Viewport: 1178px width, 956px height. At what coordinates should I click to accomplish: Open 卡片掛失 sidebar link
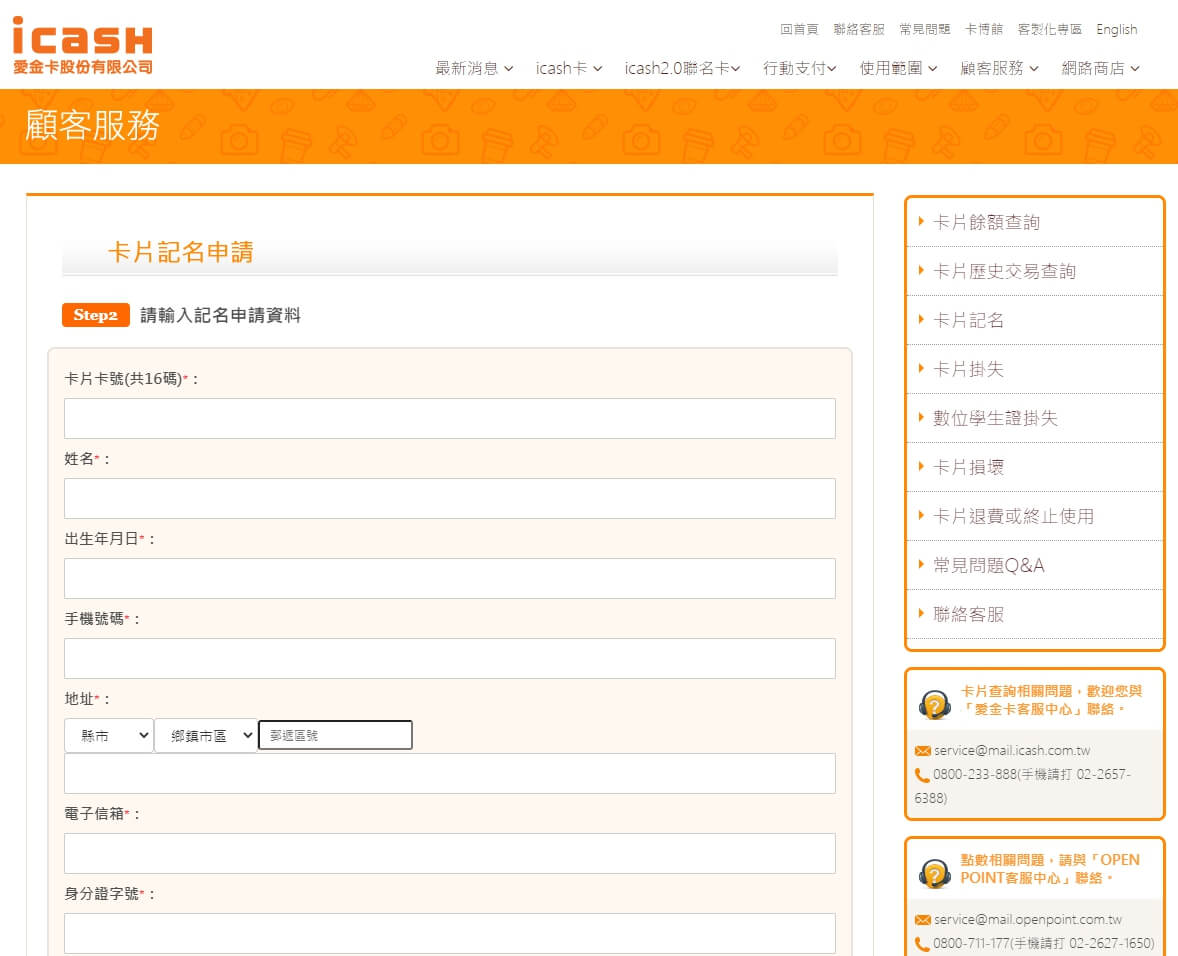[968, 369]
